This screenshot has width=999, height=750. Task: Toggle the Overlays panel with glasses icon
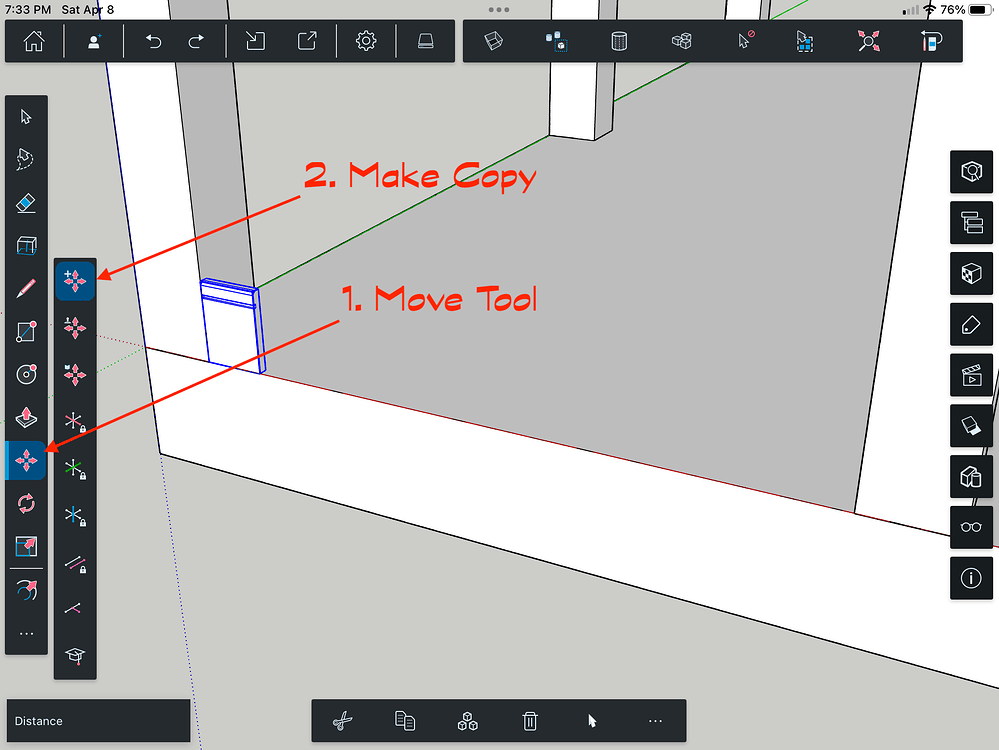pos(971,527)
